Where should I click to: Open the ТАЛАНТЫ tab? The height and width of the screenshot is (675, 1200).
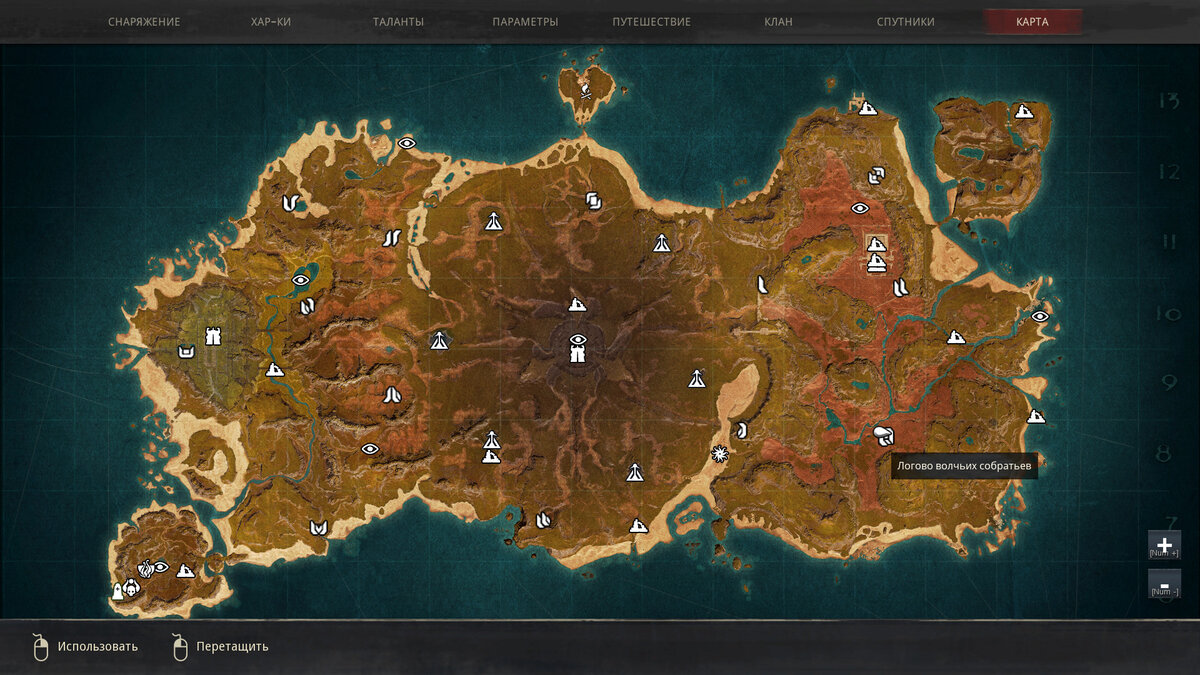pos(398,22)
